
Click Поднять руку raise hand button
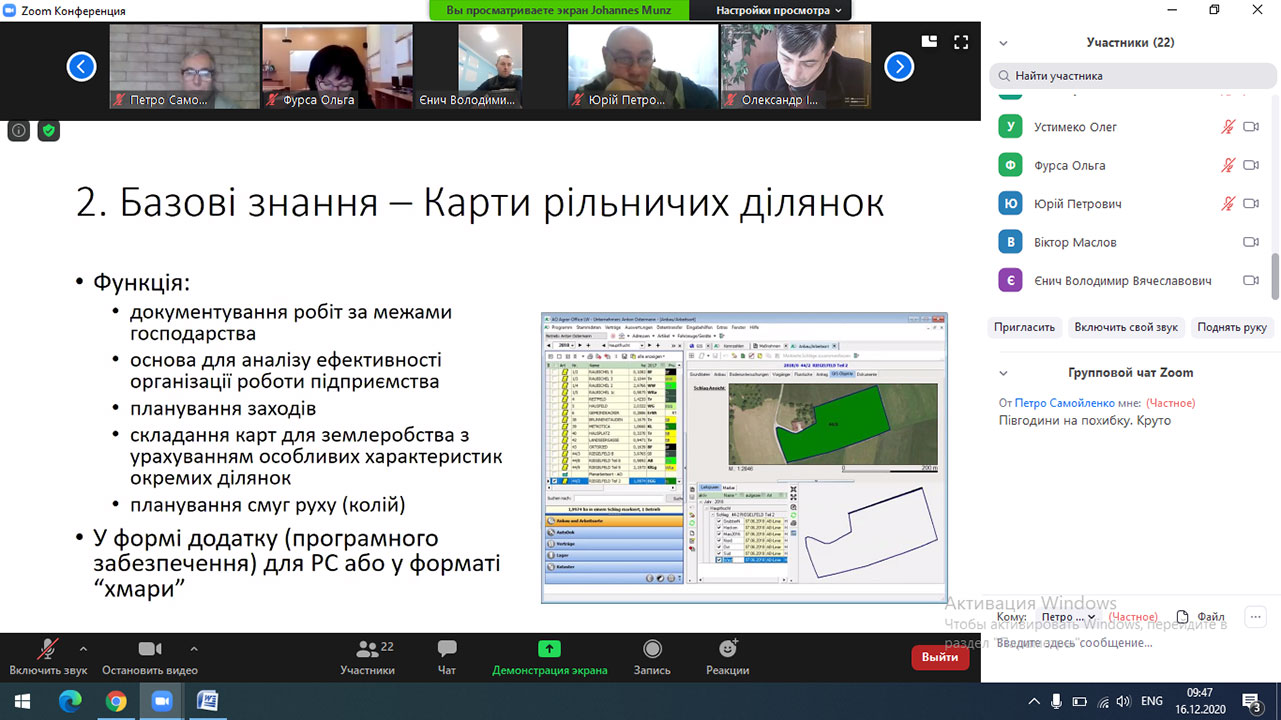tap(1231, 327)
